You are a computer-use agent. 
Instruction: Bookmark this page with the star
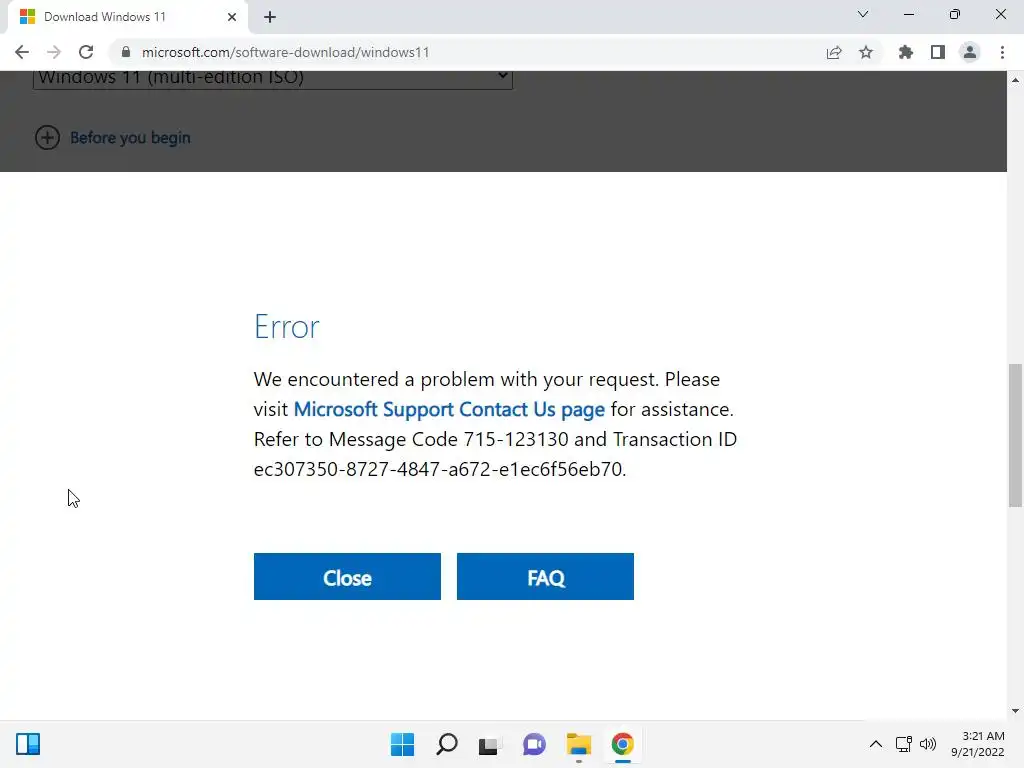point(866,52)
